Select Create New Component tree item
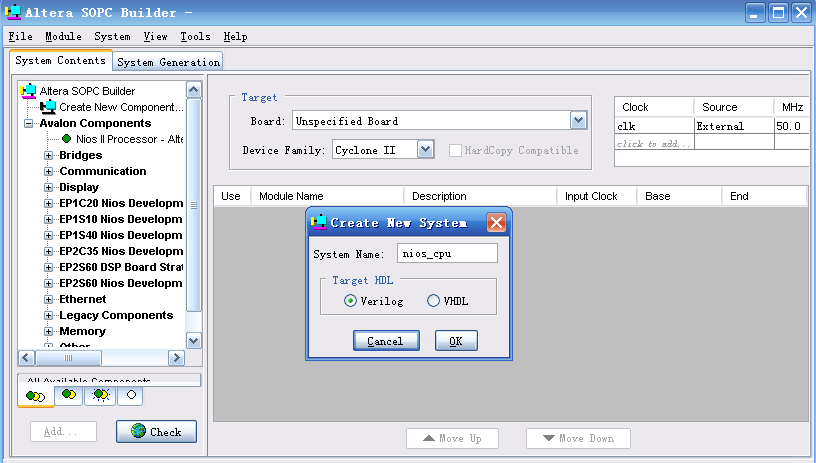The height and width of the screenshot is (463, 816). (121, 107)
